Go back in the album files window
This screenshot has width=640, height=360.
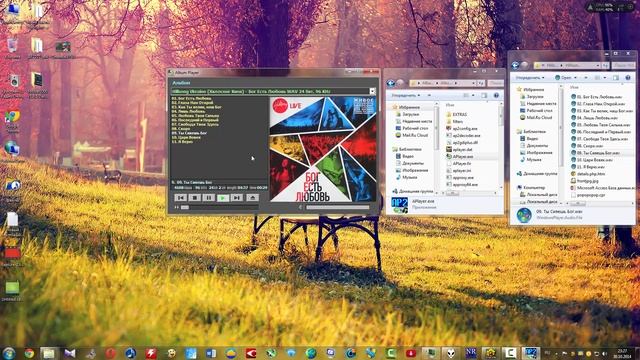click(516, 65)
